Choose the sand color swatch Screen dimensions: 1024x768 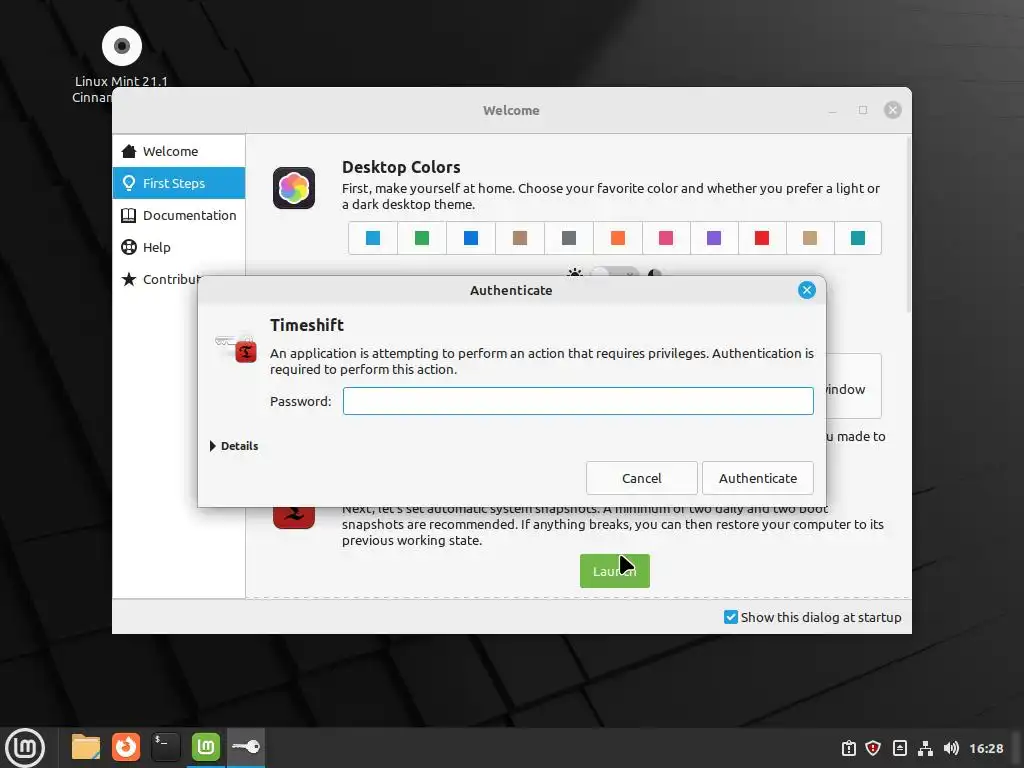[810, 238]
